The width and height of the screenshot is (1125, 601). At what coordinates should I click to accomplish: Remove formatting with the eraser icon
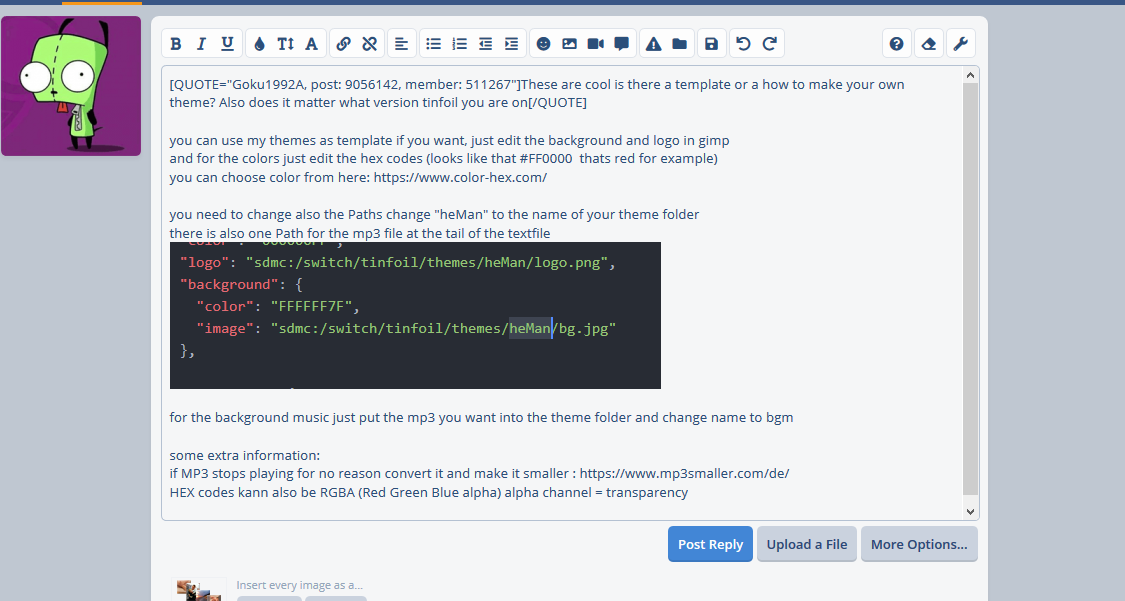928,44
